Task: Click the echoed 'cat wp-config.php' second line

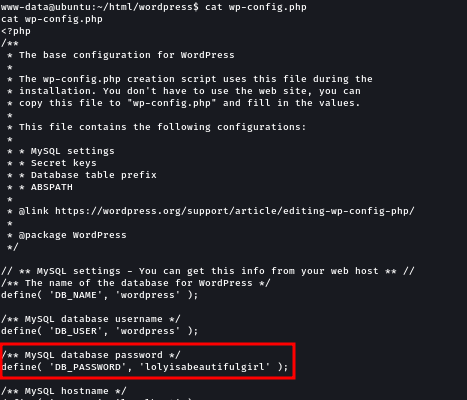Action: tap(52, 19)
